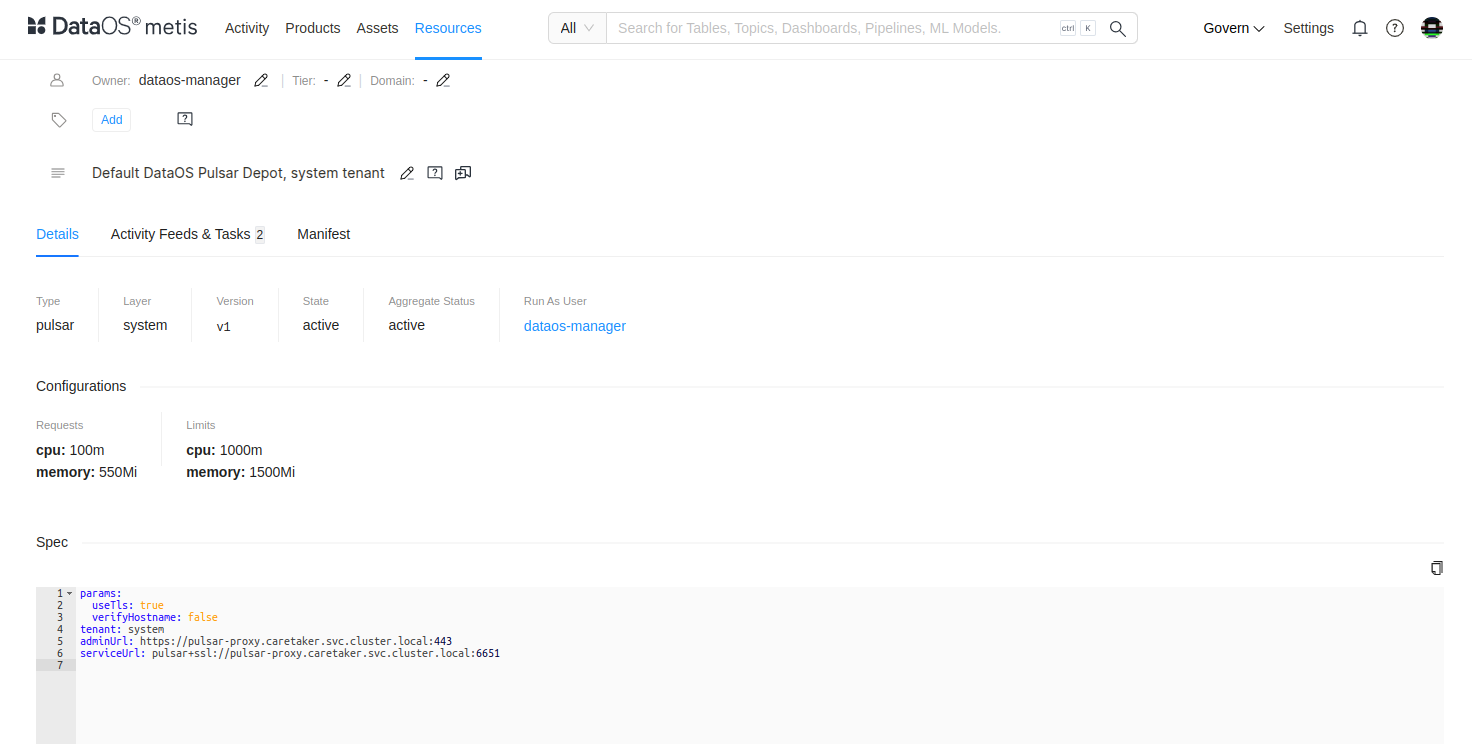Open the description conversation thread icon

[x=463, y=173]
